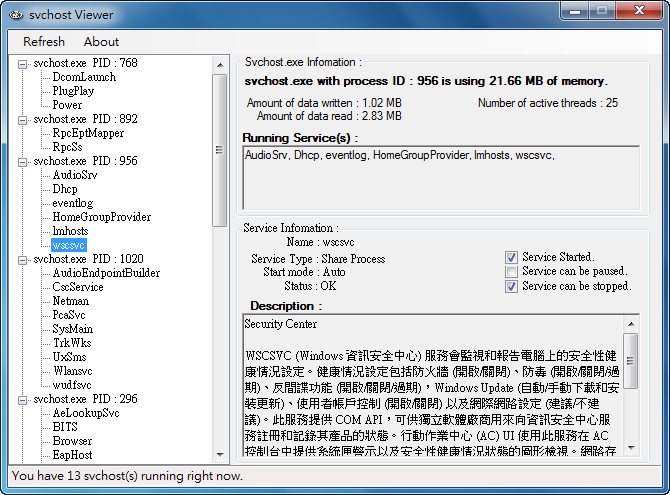Viewport: 670px width, 495px height.
Task: Select the EapHost service
Action: point(72,455)
